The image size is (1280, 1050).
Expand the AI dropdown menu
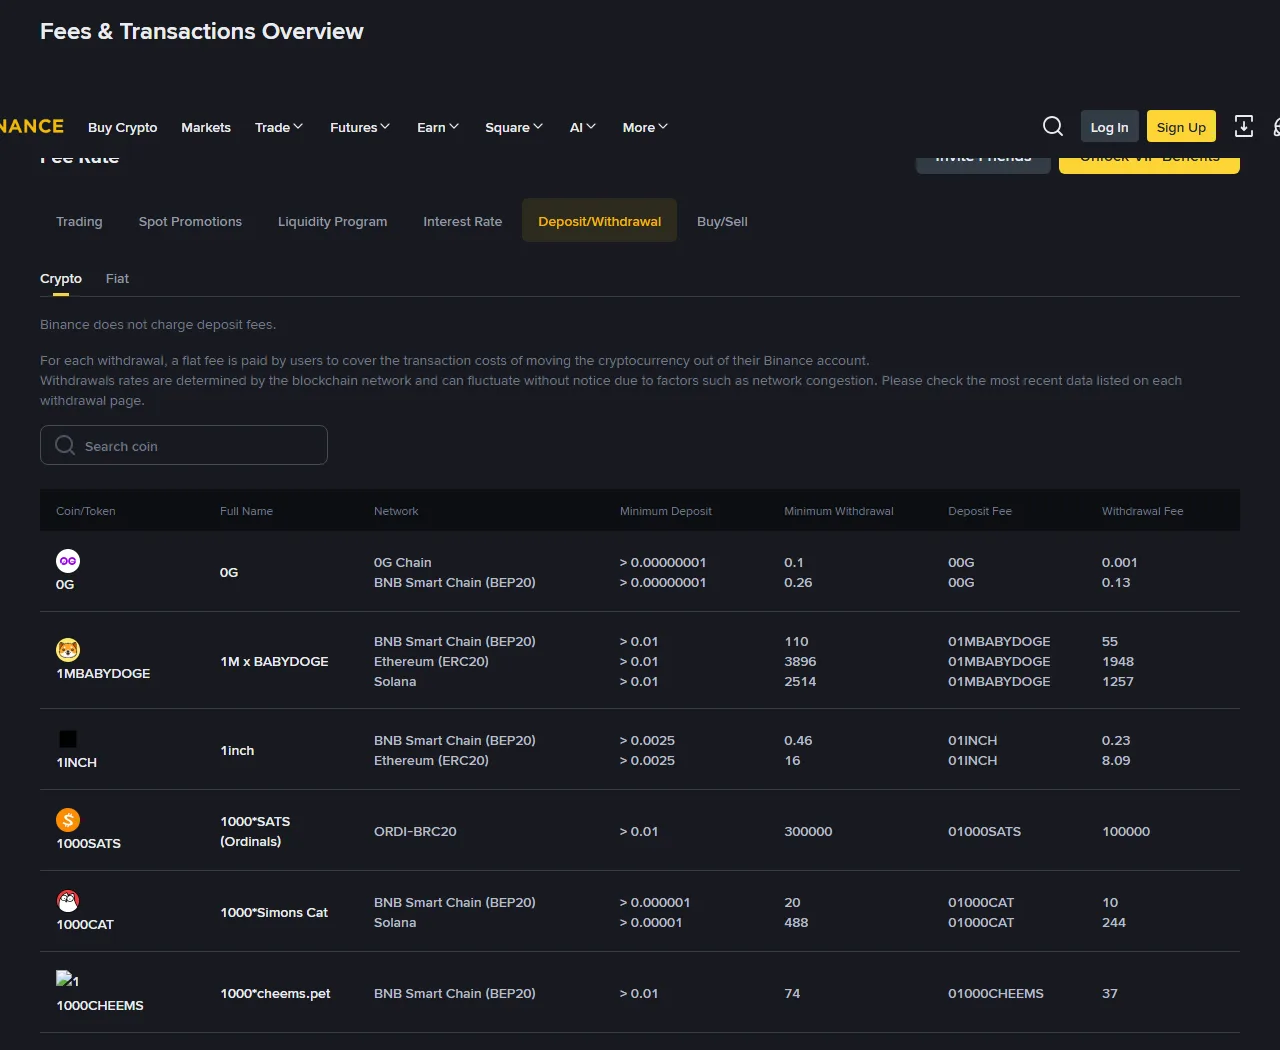point(583,127)
